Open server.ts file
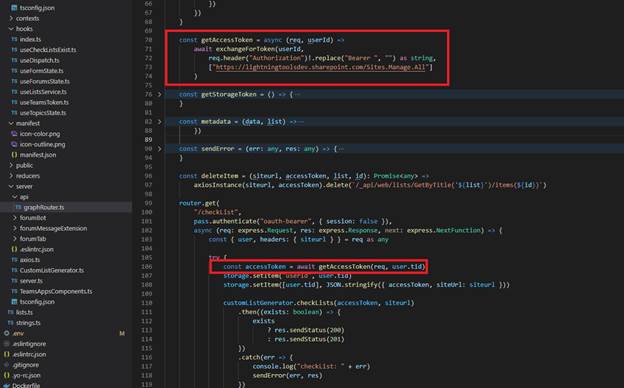Image resolution: width=624 pixels, height=388 pixels. [x=31, y=281]
